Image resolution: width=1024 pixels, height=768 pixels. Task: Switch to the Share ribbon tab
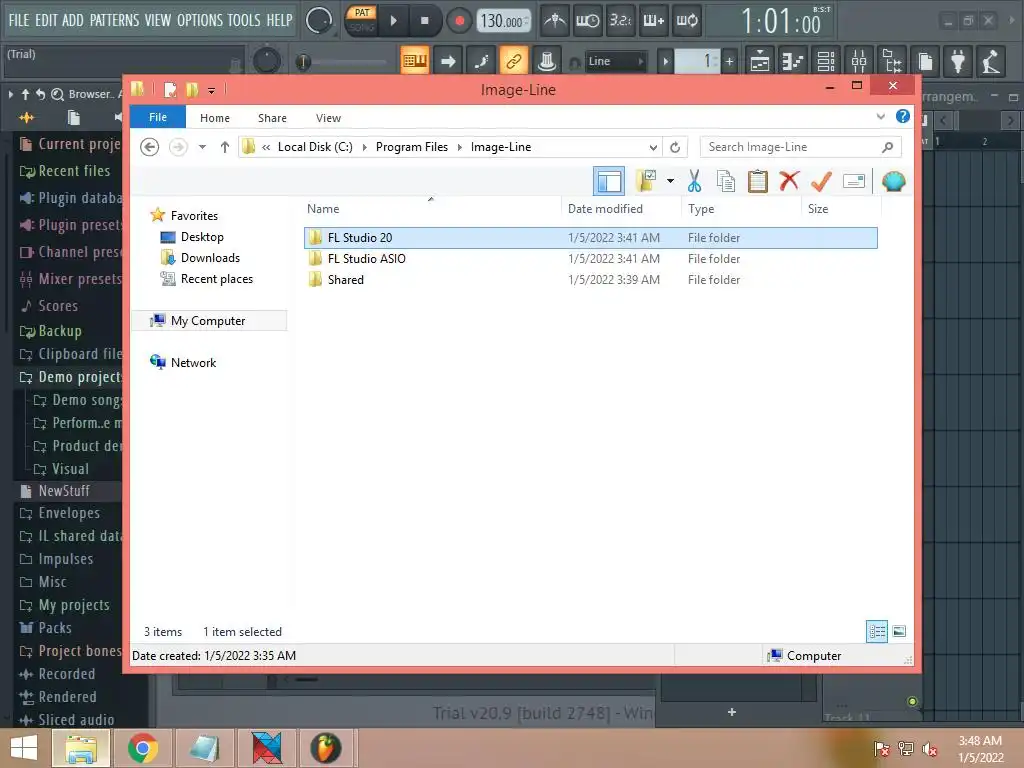click(272, 118)
